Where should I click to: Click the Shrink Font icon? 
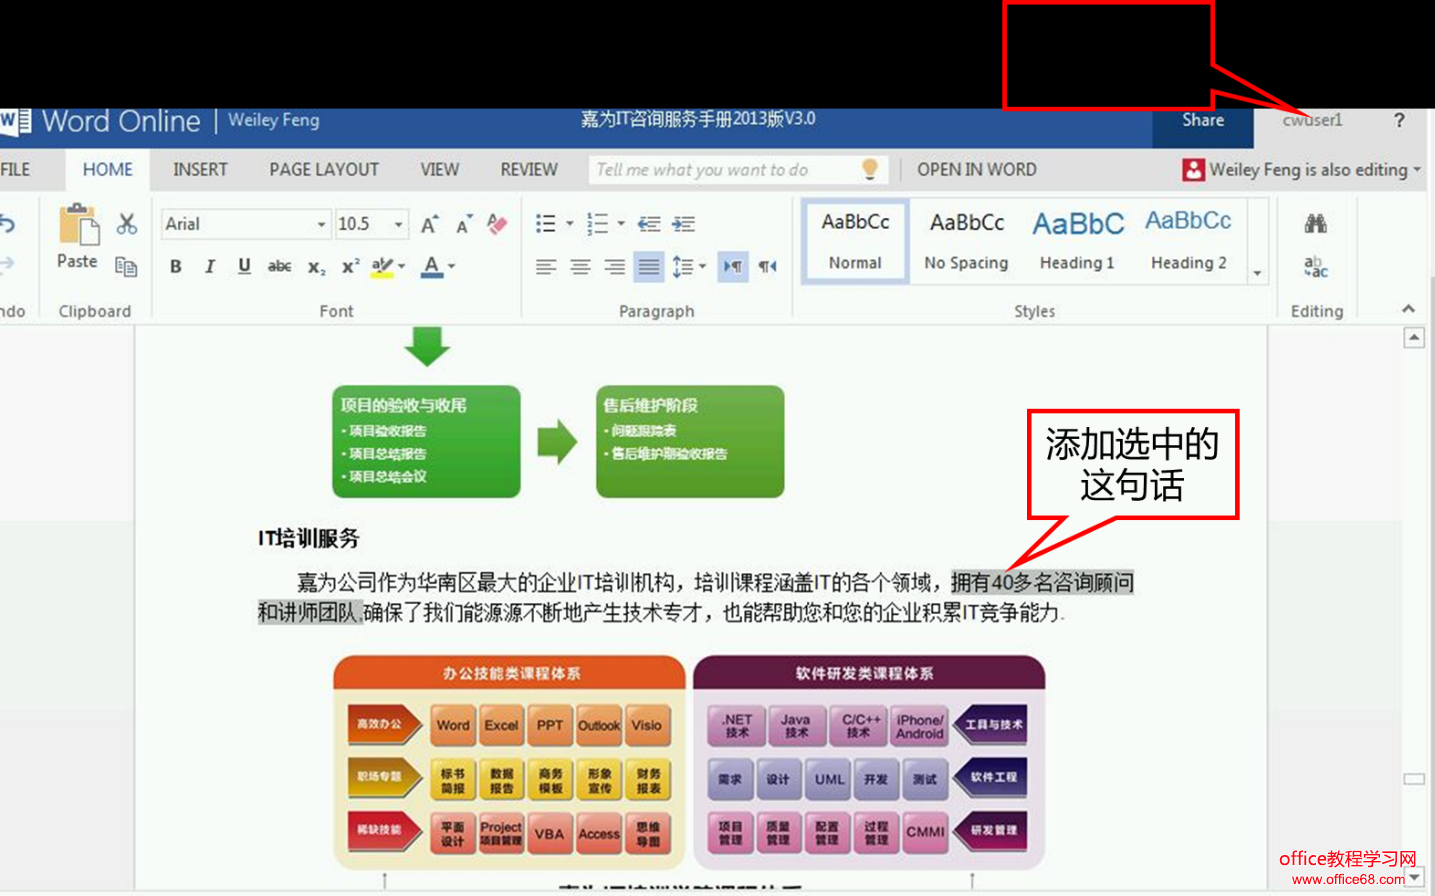click(463, 225)
